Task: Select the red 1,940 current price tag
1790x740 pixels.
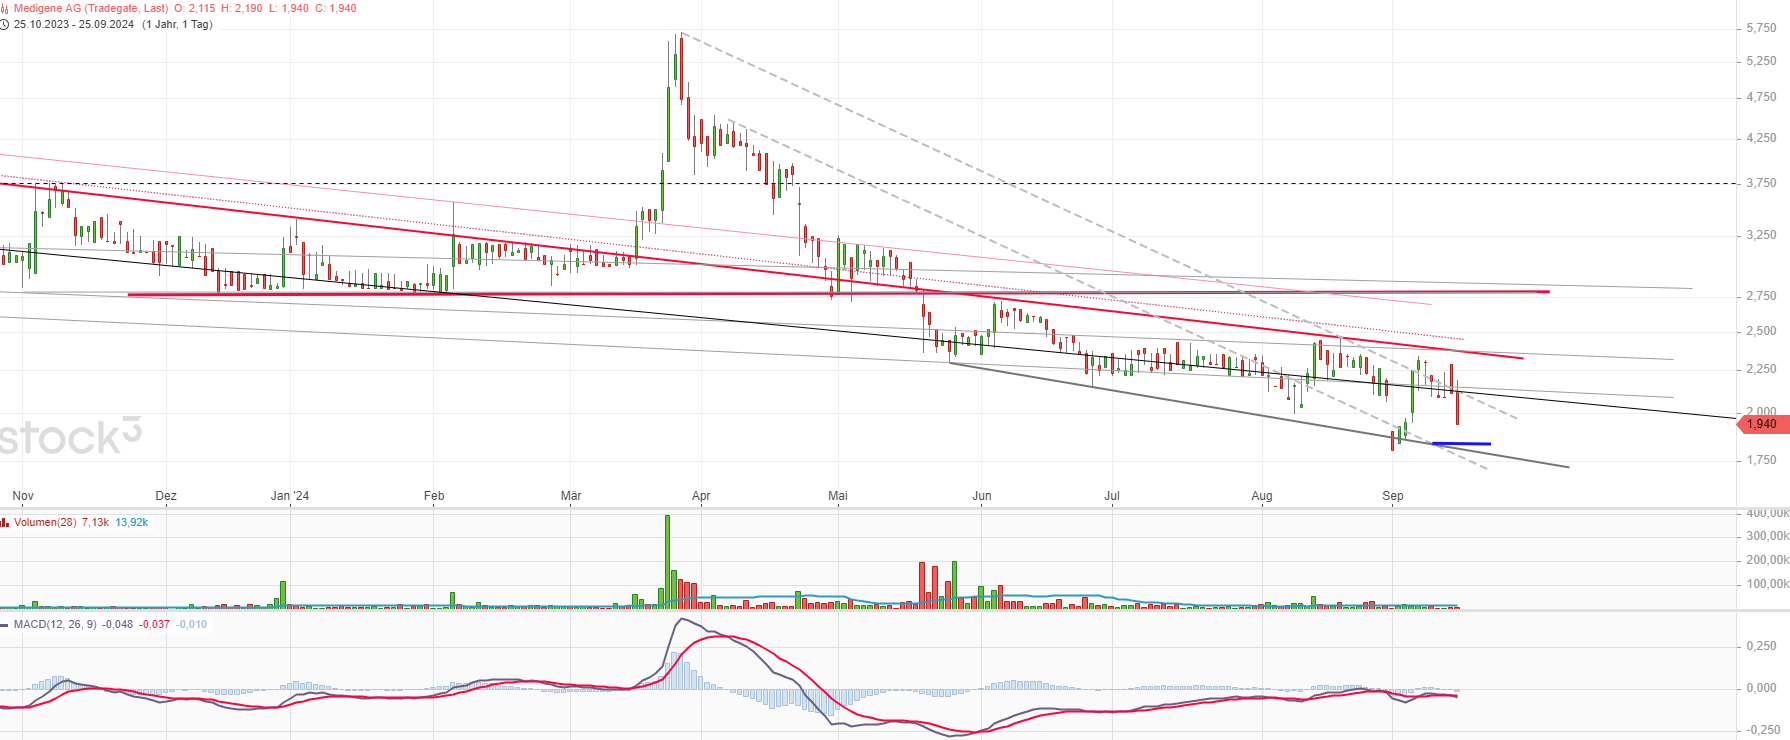Action: click(1761, 424)
